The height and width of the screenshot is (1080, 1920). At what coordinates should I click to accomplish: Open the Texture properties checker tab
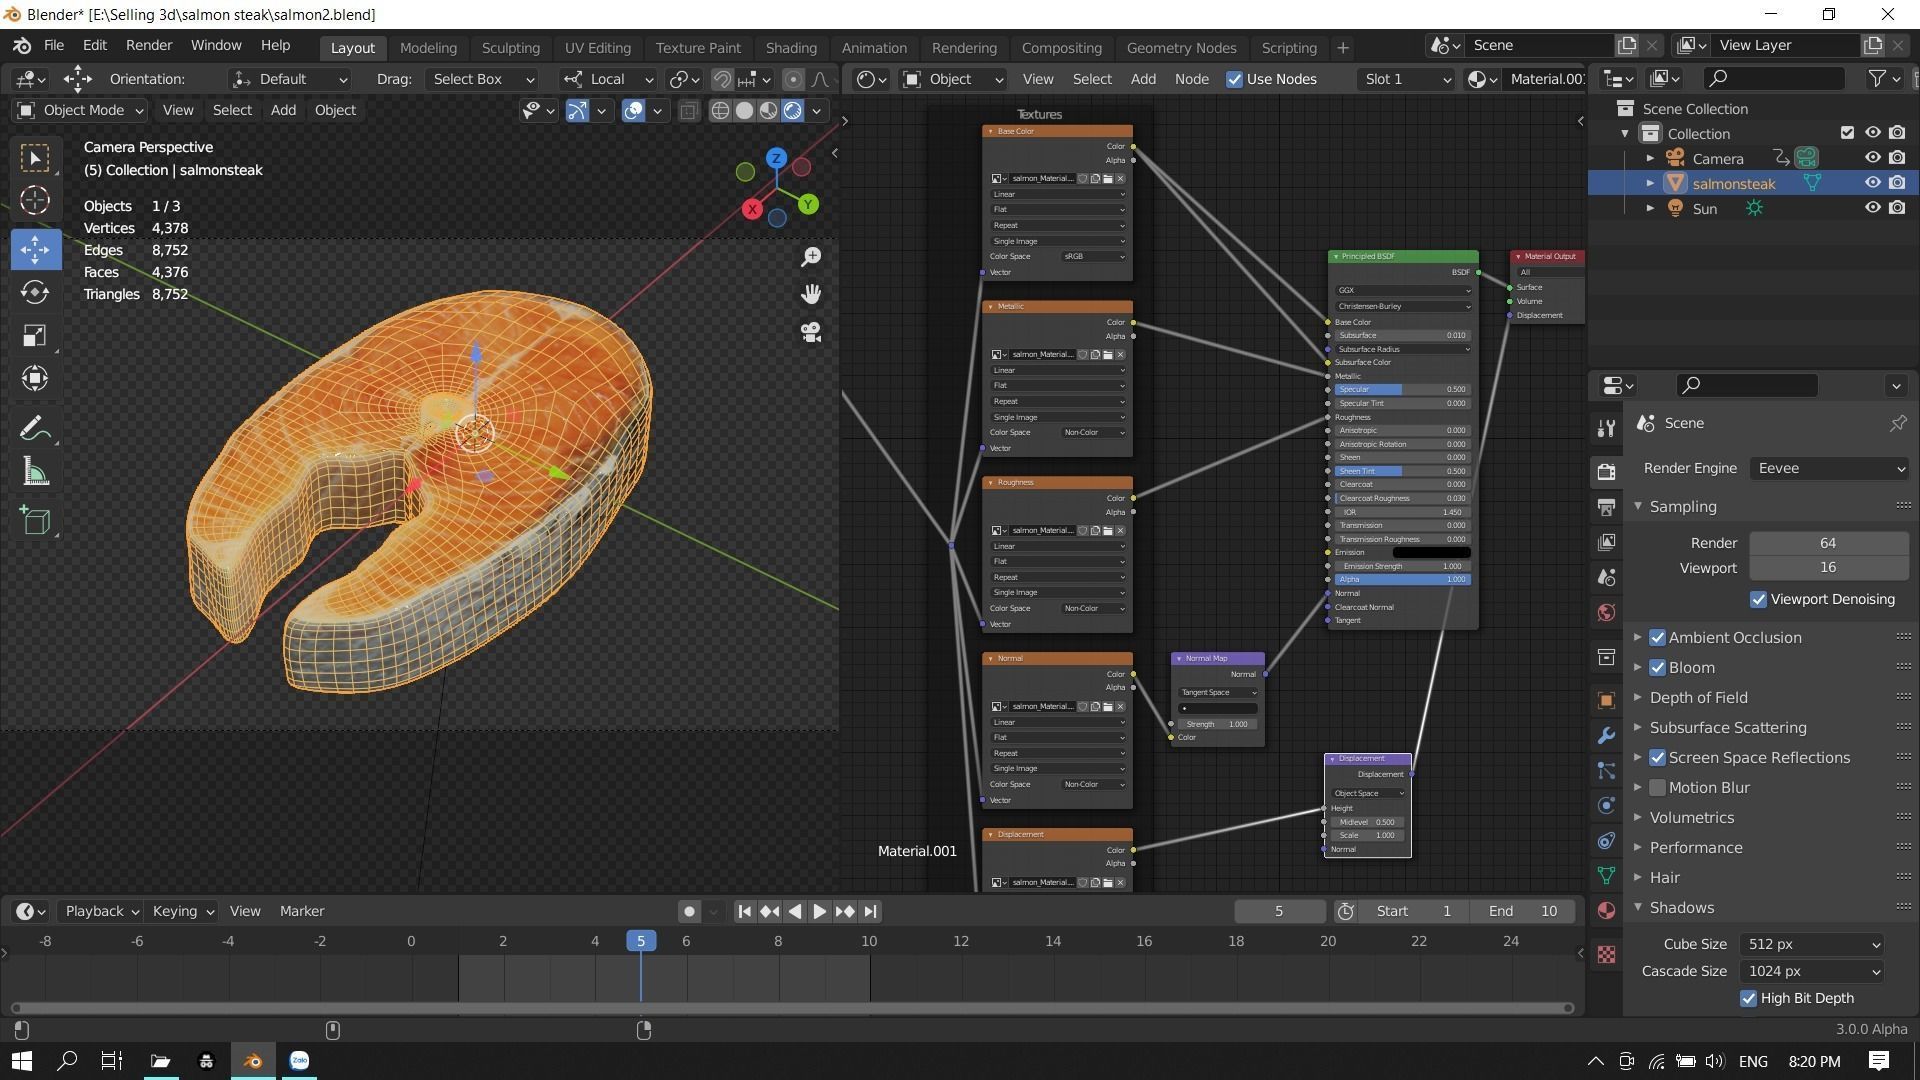tap(1607, 954)
